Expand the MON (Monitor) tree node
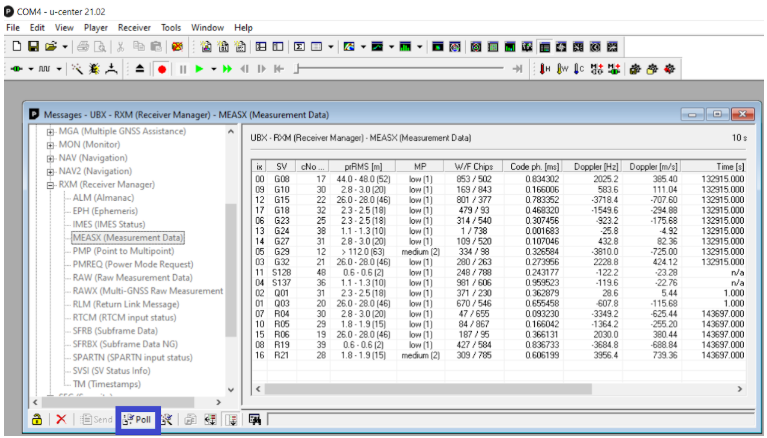 [50, 145]
